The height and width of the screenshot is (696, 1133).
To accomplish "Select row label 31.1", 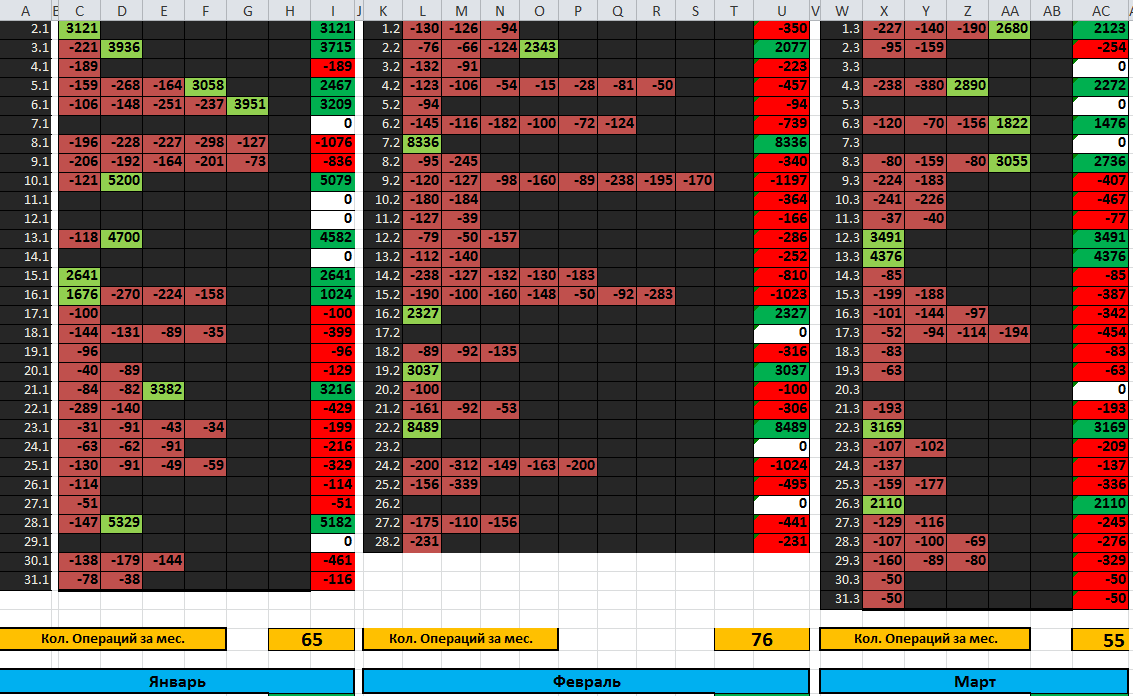I will pos(26,579).
